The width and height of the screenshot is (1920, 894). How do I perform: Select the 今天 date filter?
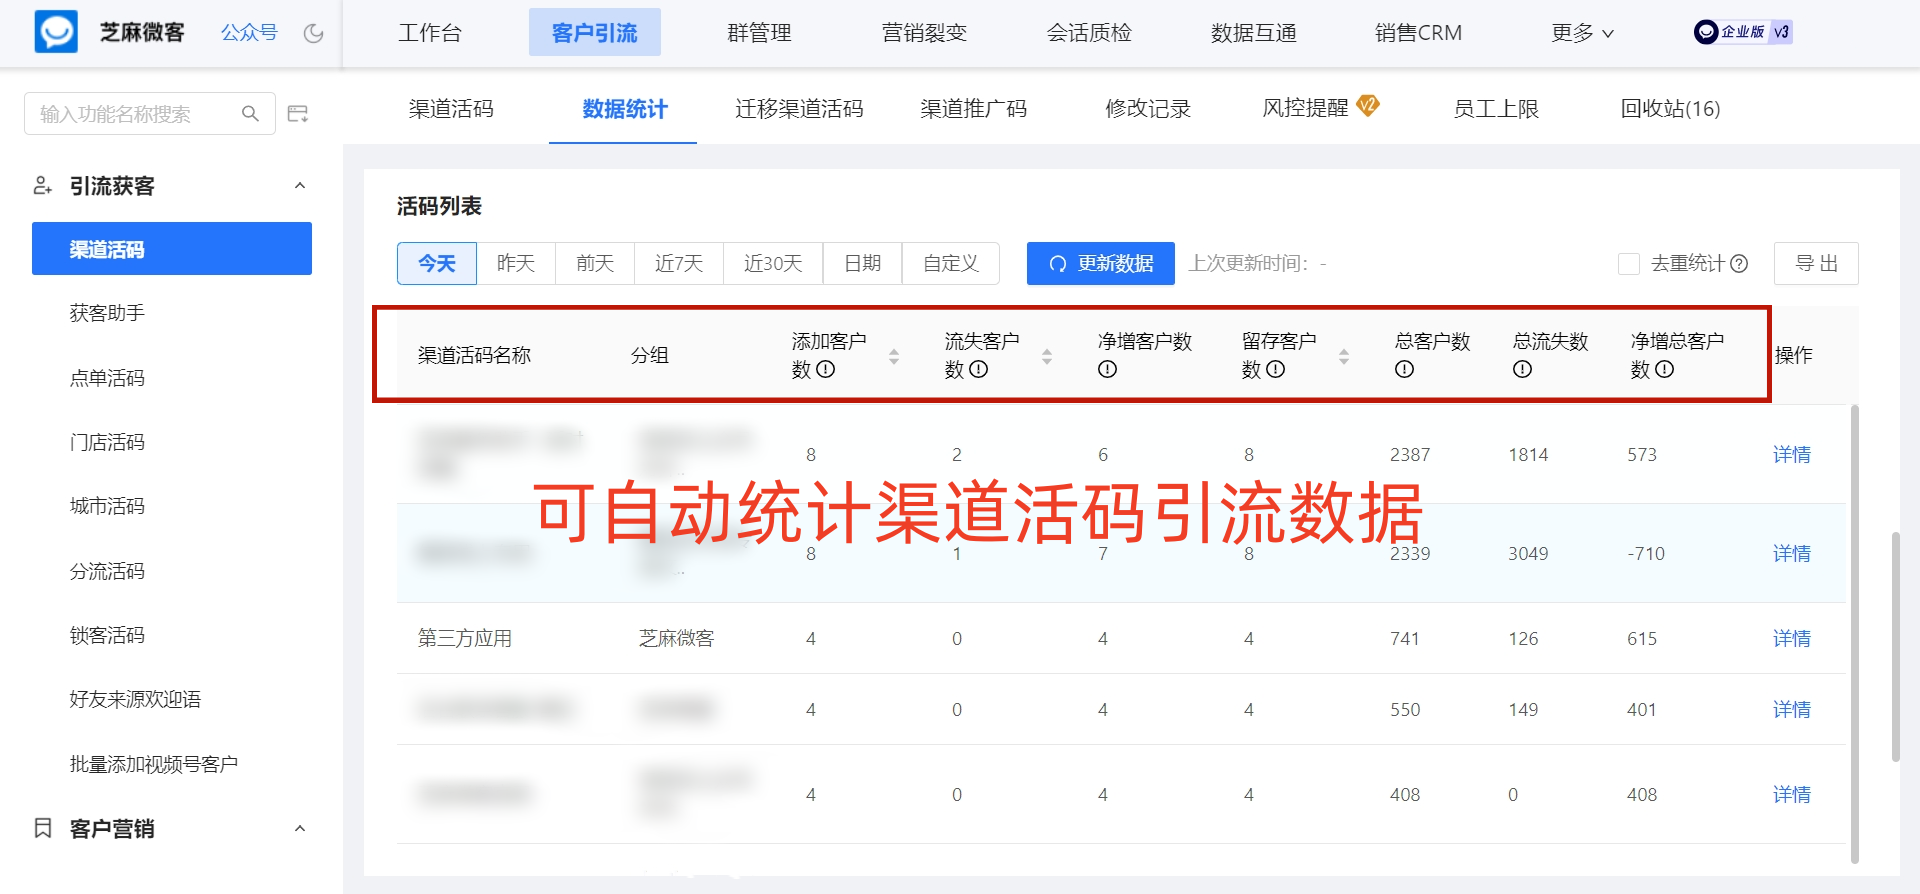pyautogui.click(x=437, y=263)
